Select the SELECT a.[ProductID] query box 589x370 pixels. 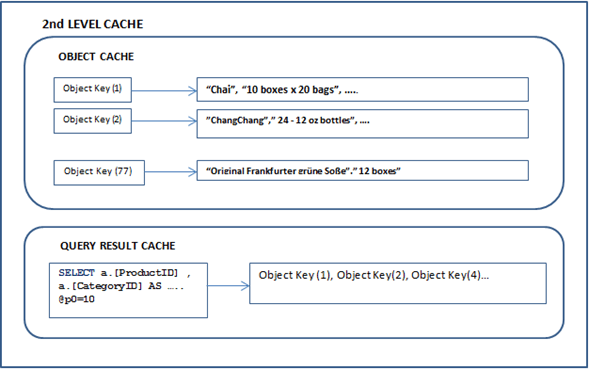(x=128, y=290)
